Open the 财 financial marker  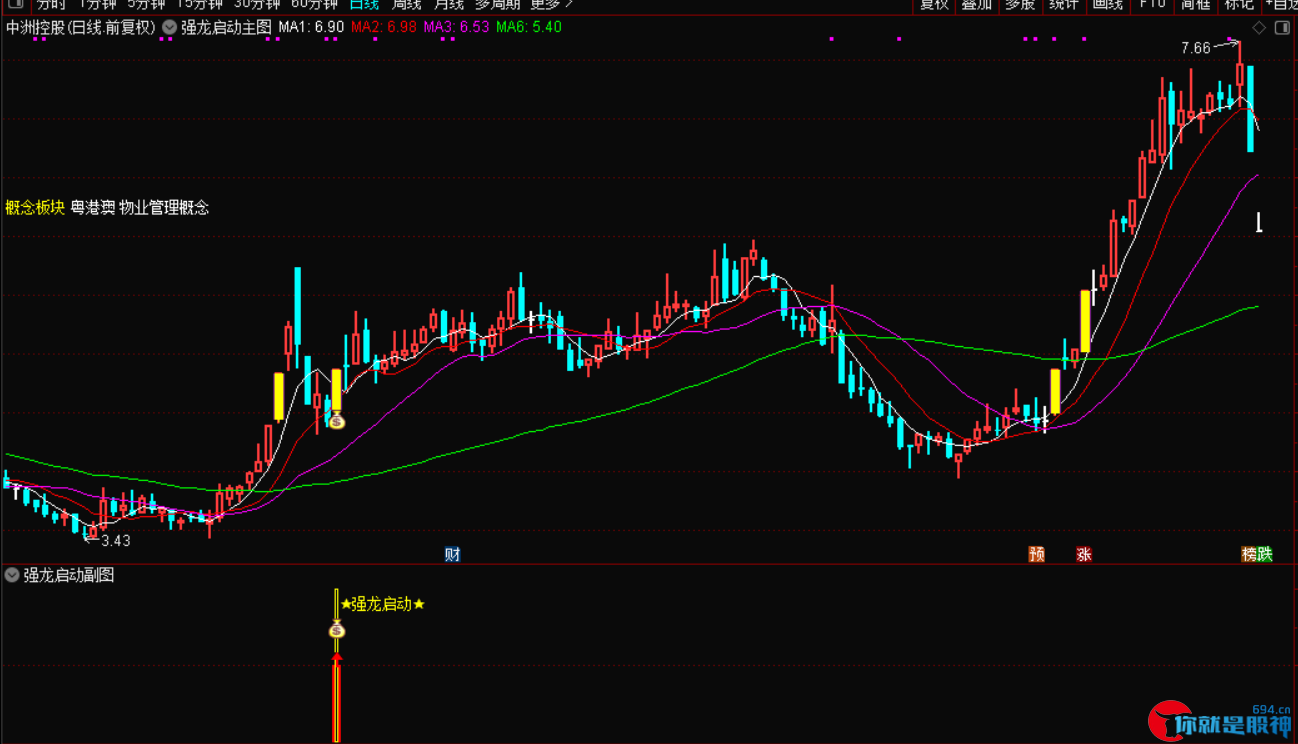(x=453, y=554)
